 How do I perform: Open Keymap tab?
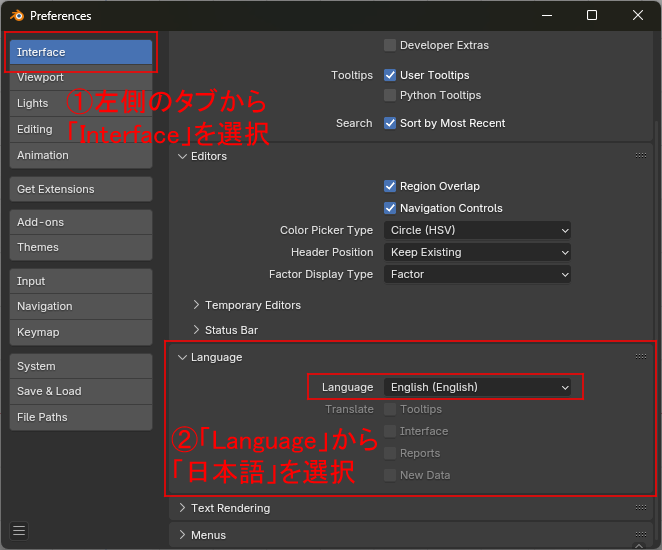pyautogui.click(x=81, y=332)
